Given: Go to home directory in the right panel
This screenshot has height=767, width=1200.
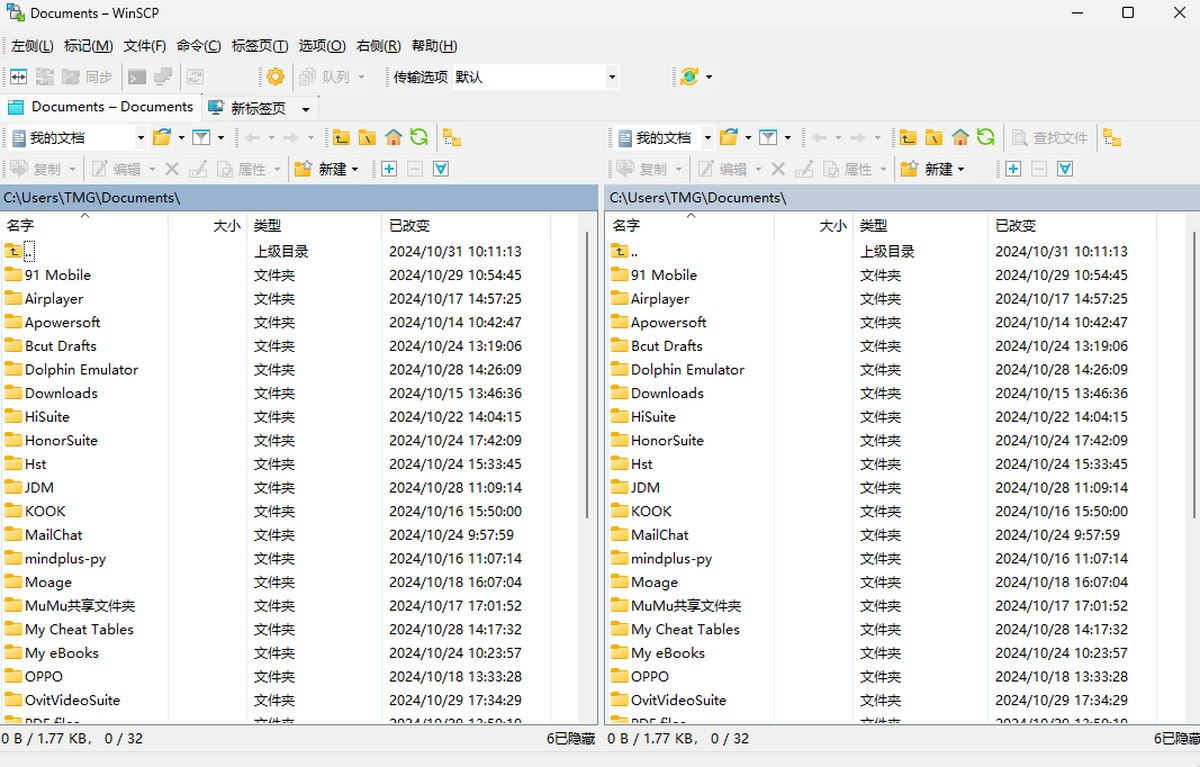Looking at the screenshot, I should tap(960, 136).
